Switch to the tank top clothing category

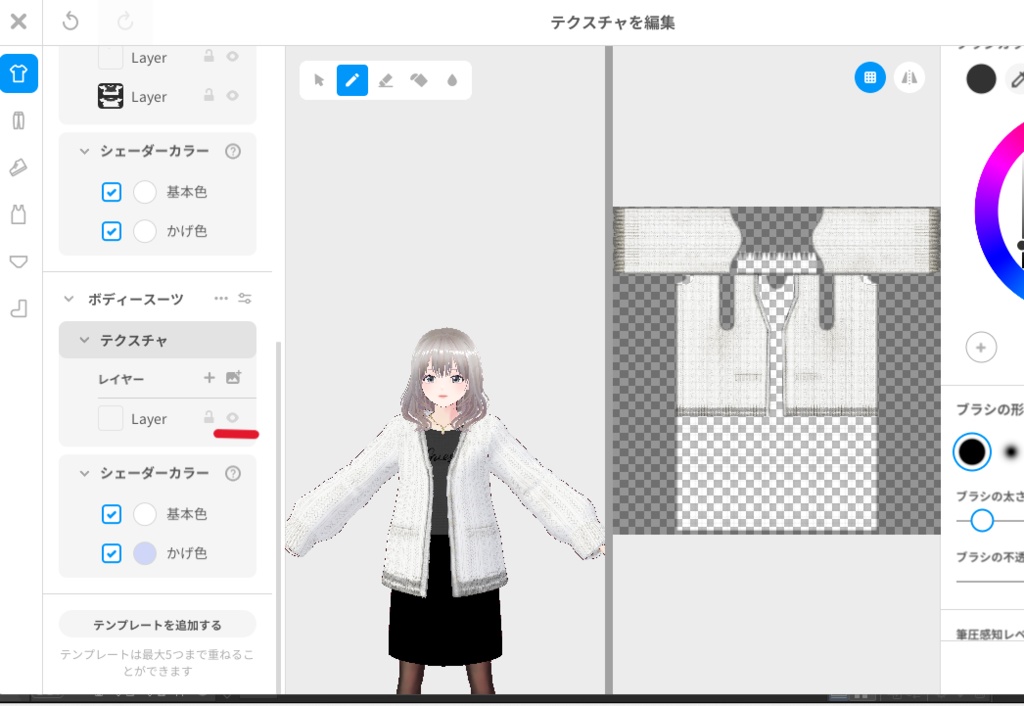(19, 214)
